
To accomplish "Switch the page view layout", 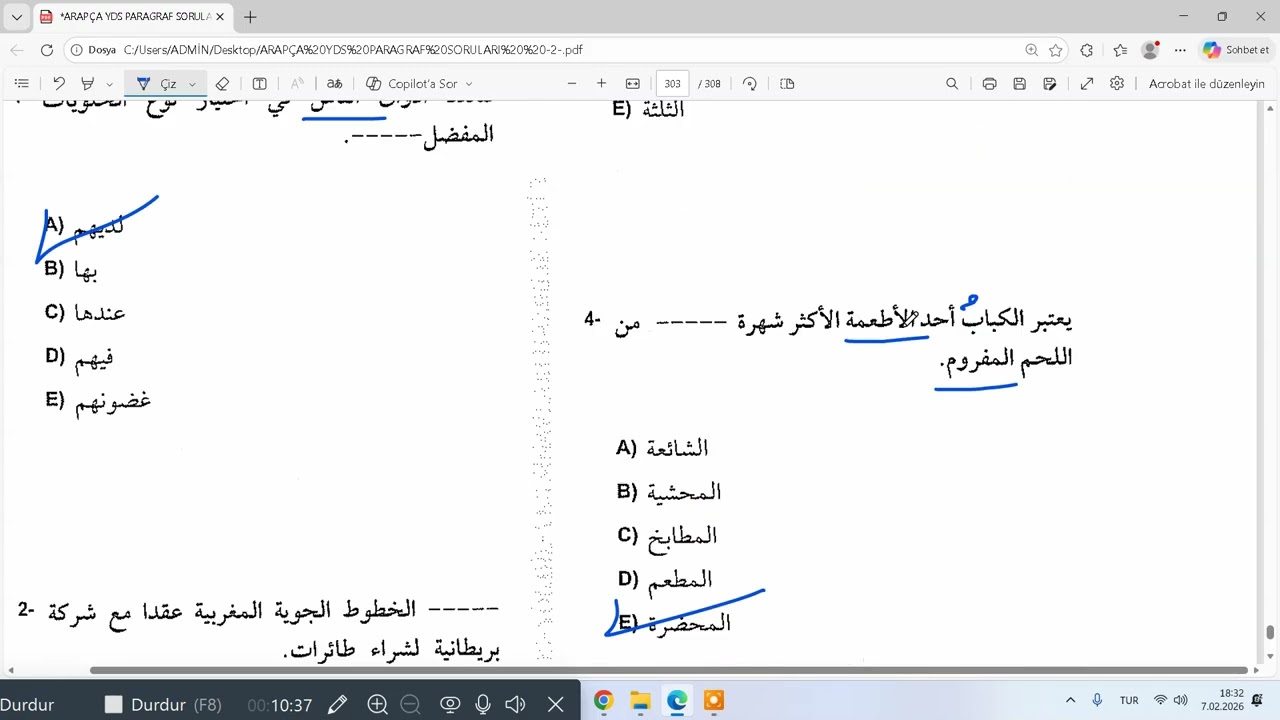I will tap(787, 84).
